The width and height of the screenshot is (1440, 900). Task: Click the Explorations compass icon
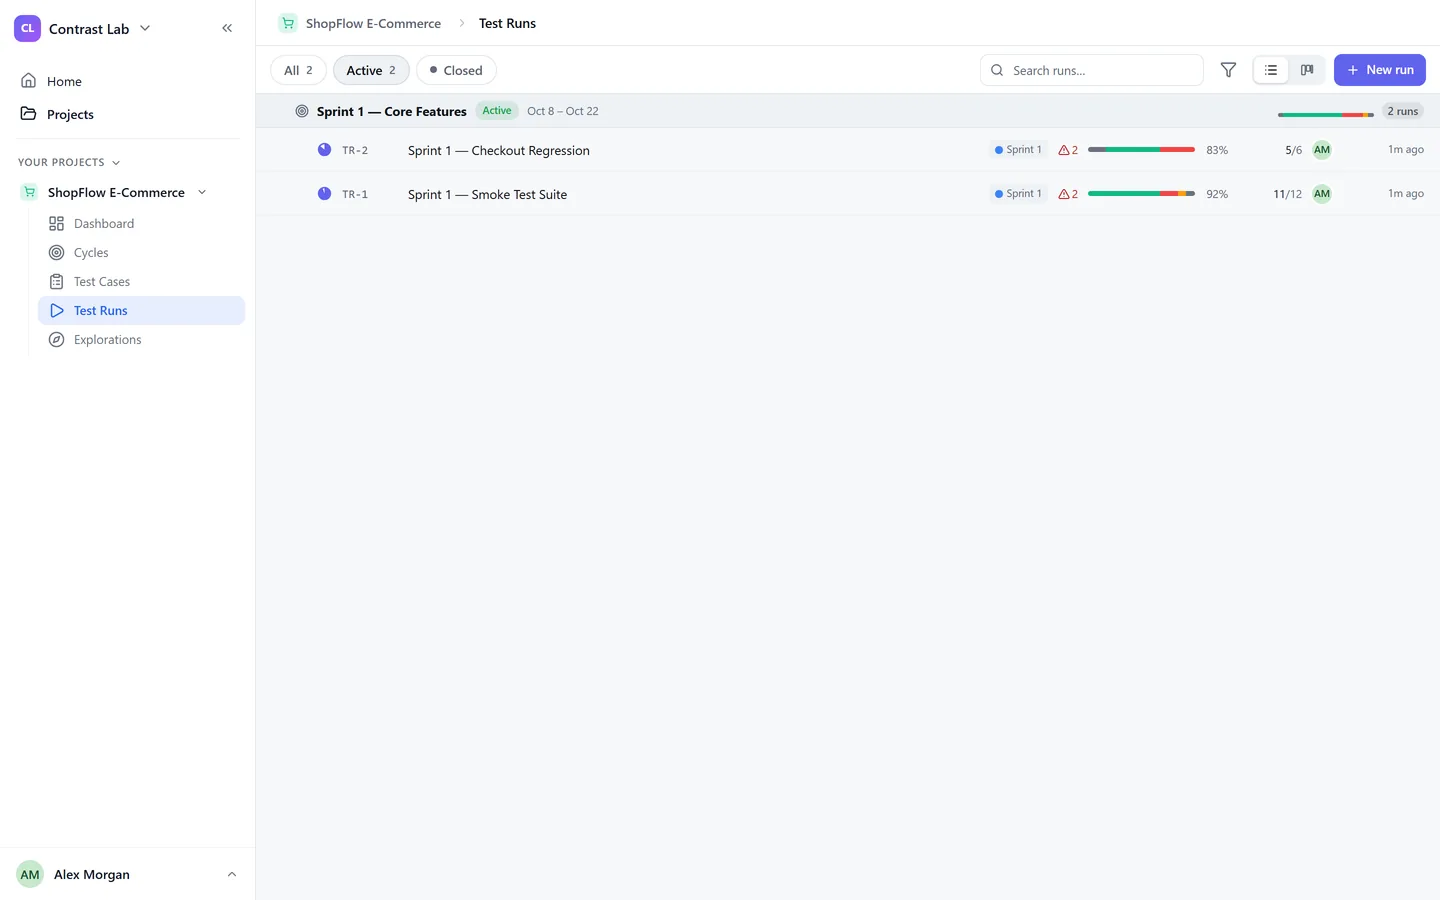pos(56,339)
